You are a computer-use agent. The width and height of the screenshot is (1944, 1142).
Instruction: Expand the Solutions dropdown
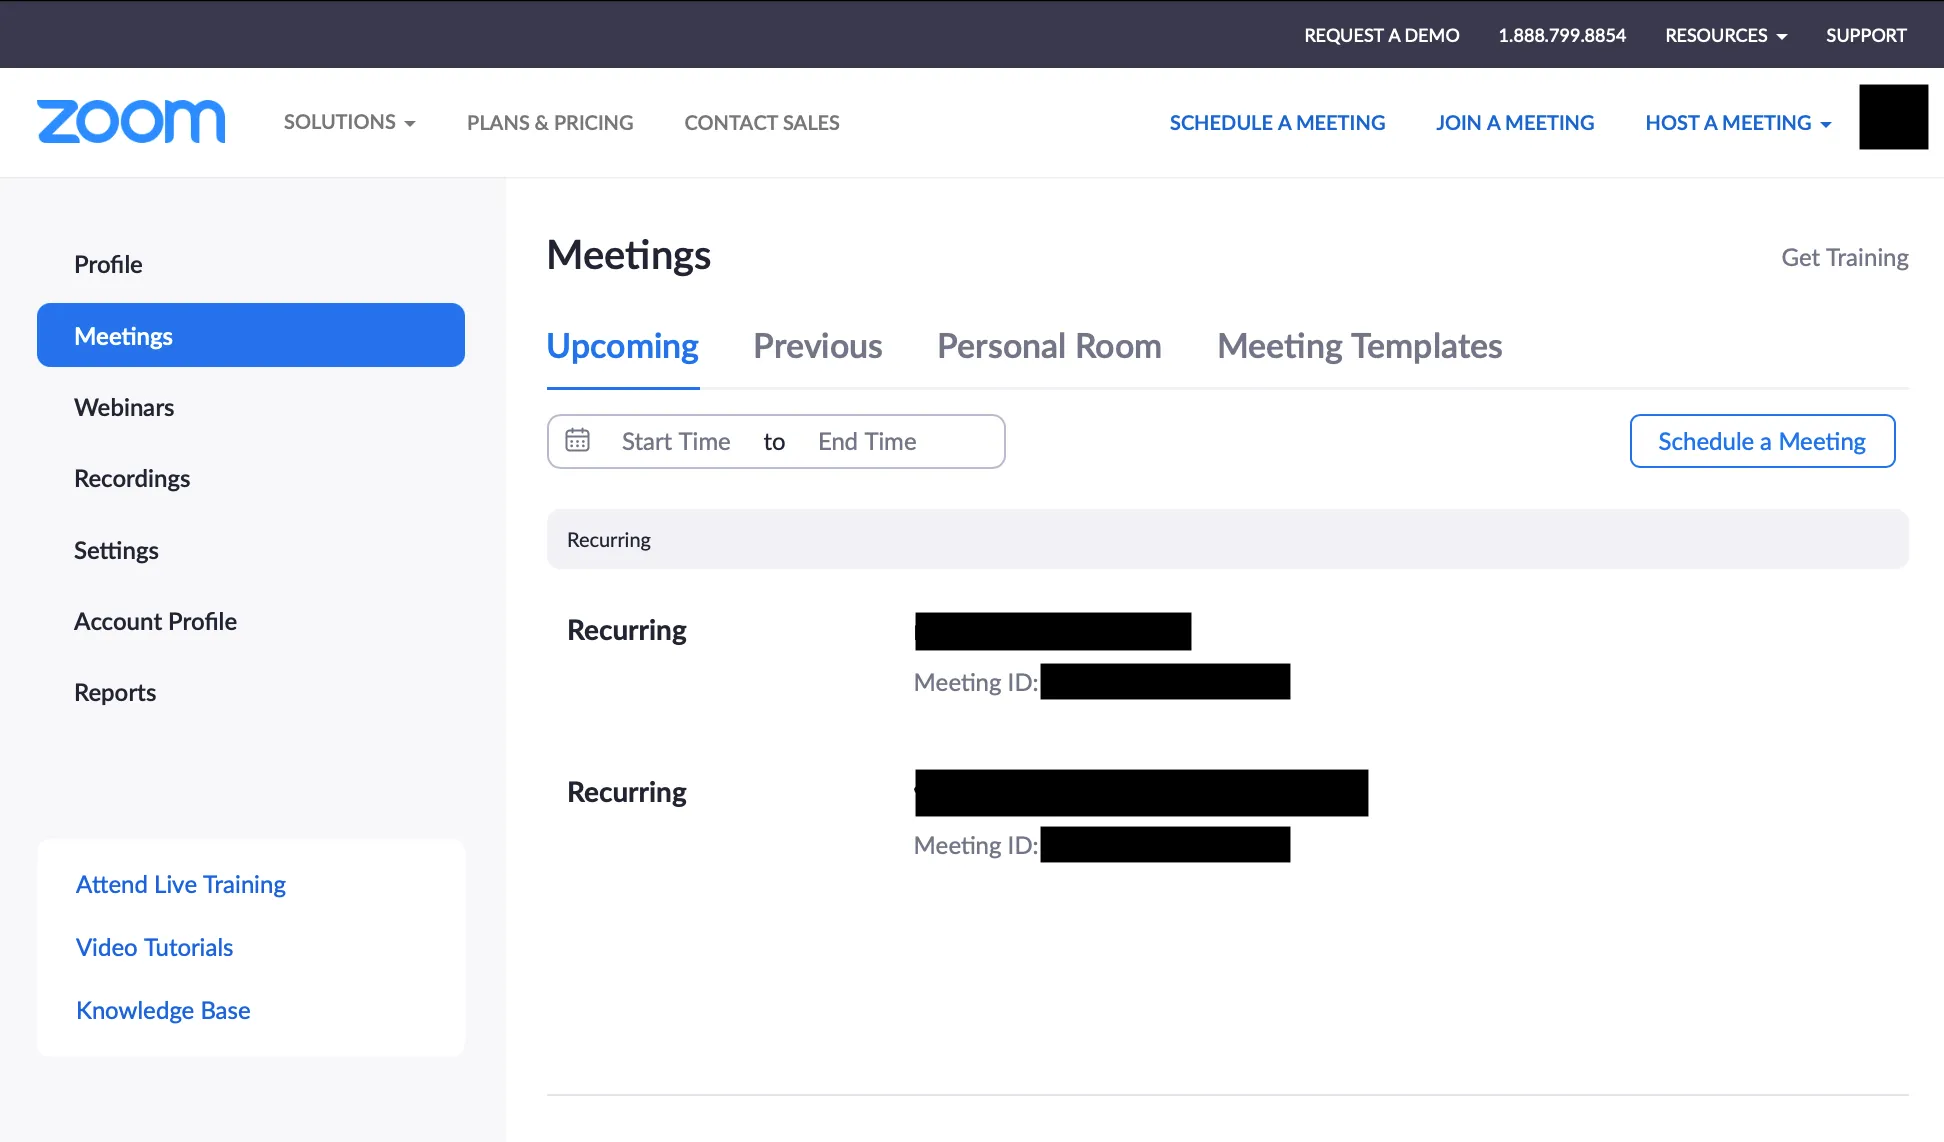(349, 122)
